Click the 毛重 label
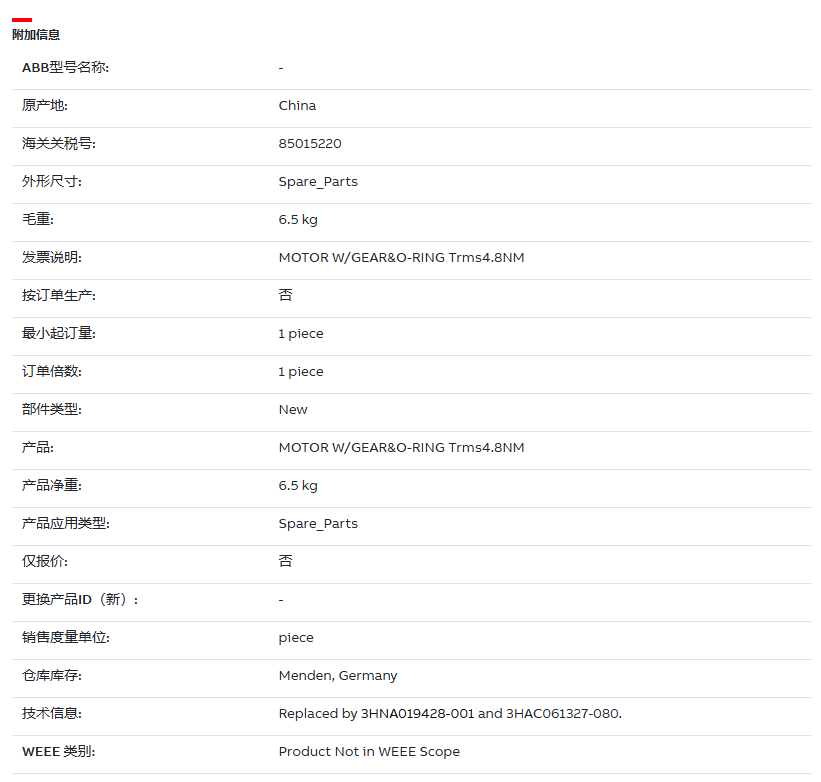The image size is (821, 782). coord(38,219)
